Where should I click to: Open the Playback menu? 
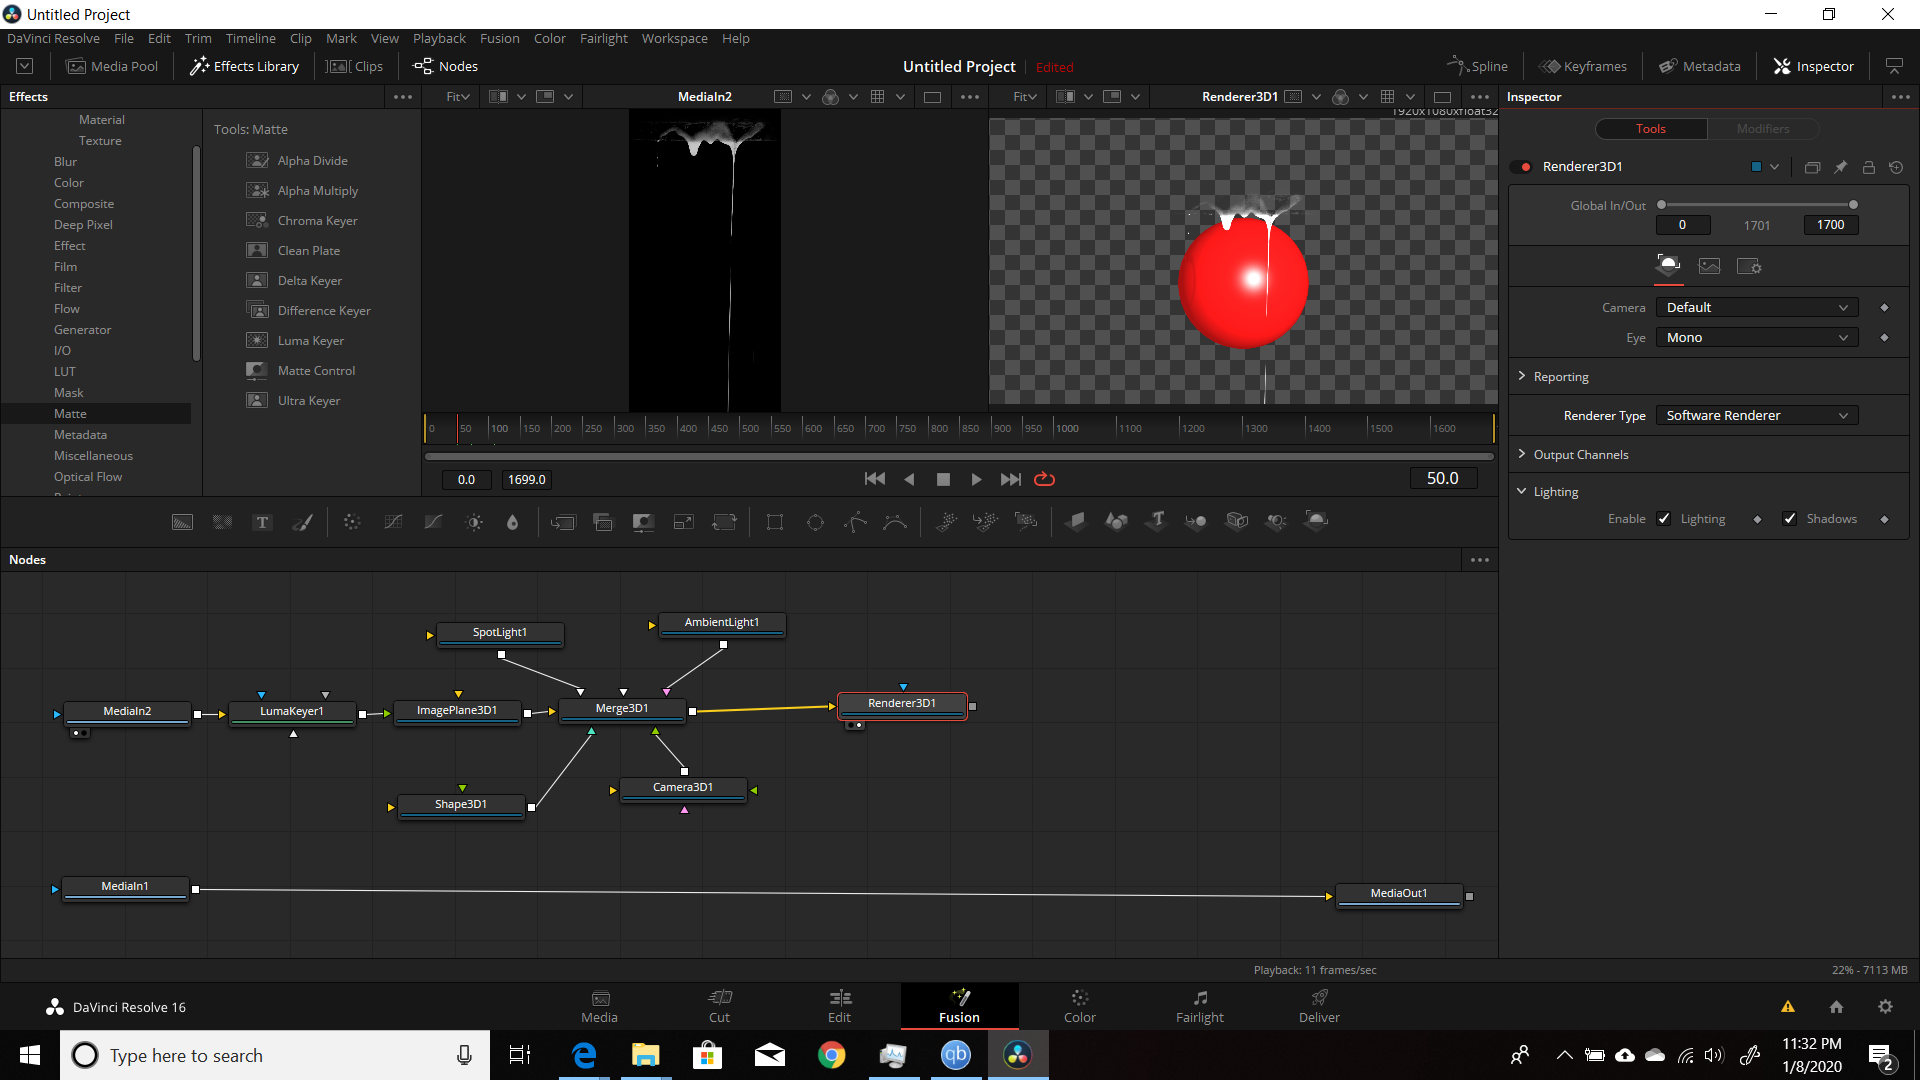pos(439,38)
